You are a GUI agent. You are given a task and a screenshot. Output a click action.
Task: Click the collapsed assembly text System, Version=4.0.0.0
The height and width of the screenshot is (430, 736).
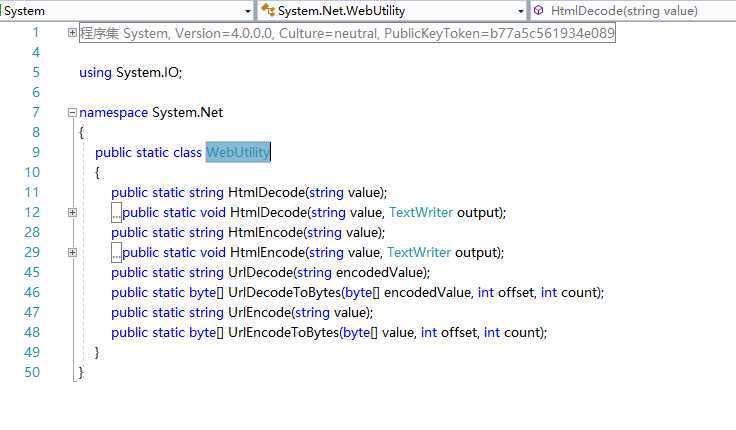pyautogui.click(x=347, y=33)
